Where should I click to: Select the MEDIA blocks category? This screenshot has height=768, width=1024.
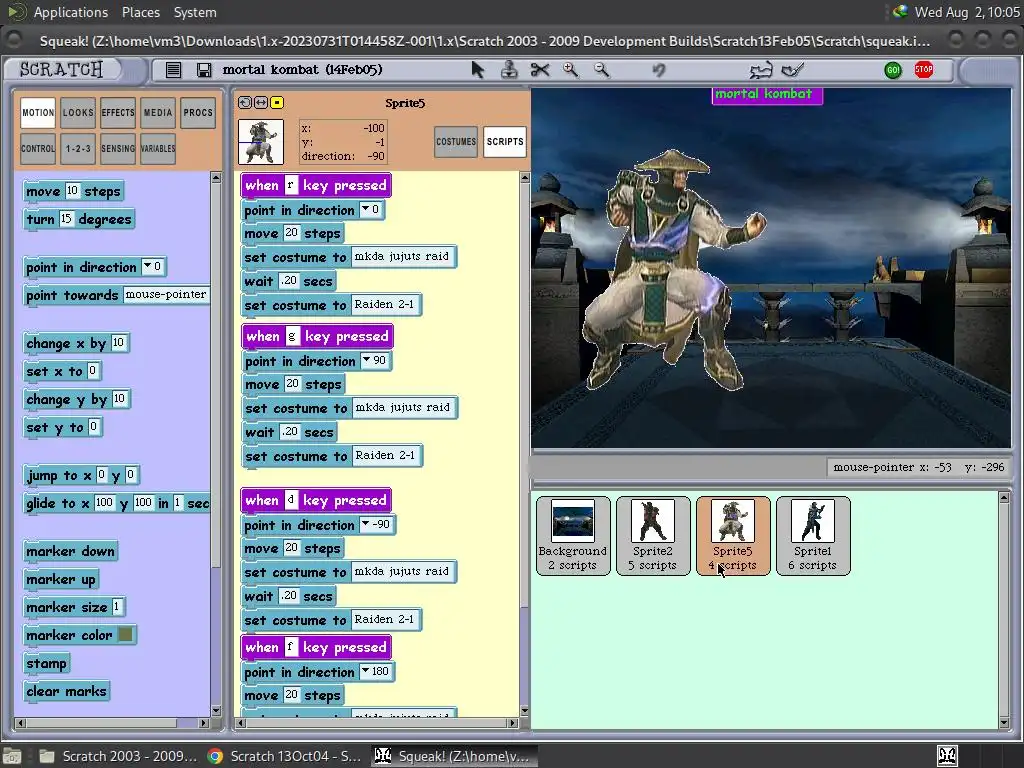pos(158,112)
